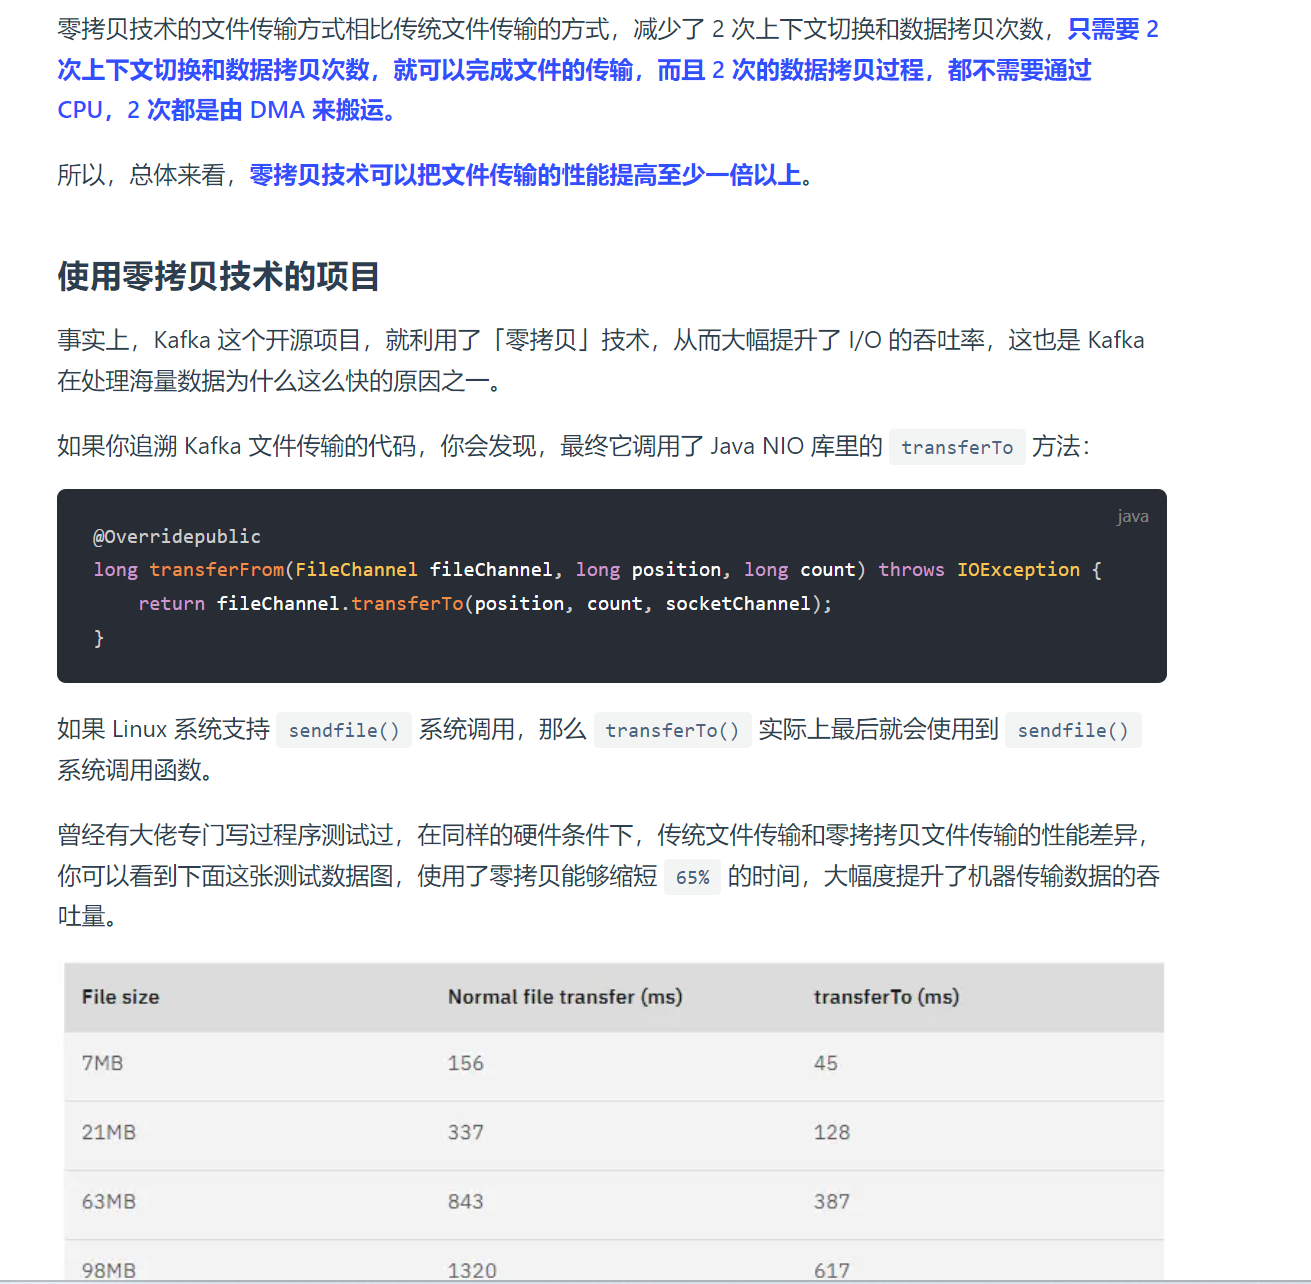The height and width of the screenshot is (1284, 1311).
Task: Click the 98MB table cell
Action: 108,1270
